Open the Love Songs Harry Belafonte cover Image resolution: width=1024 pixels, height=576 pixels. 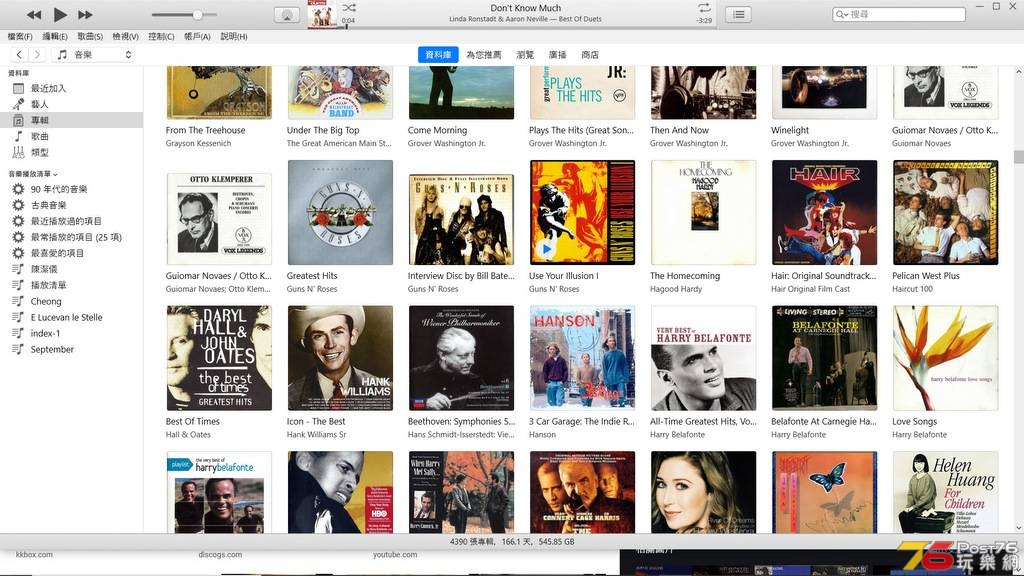945,358
